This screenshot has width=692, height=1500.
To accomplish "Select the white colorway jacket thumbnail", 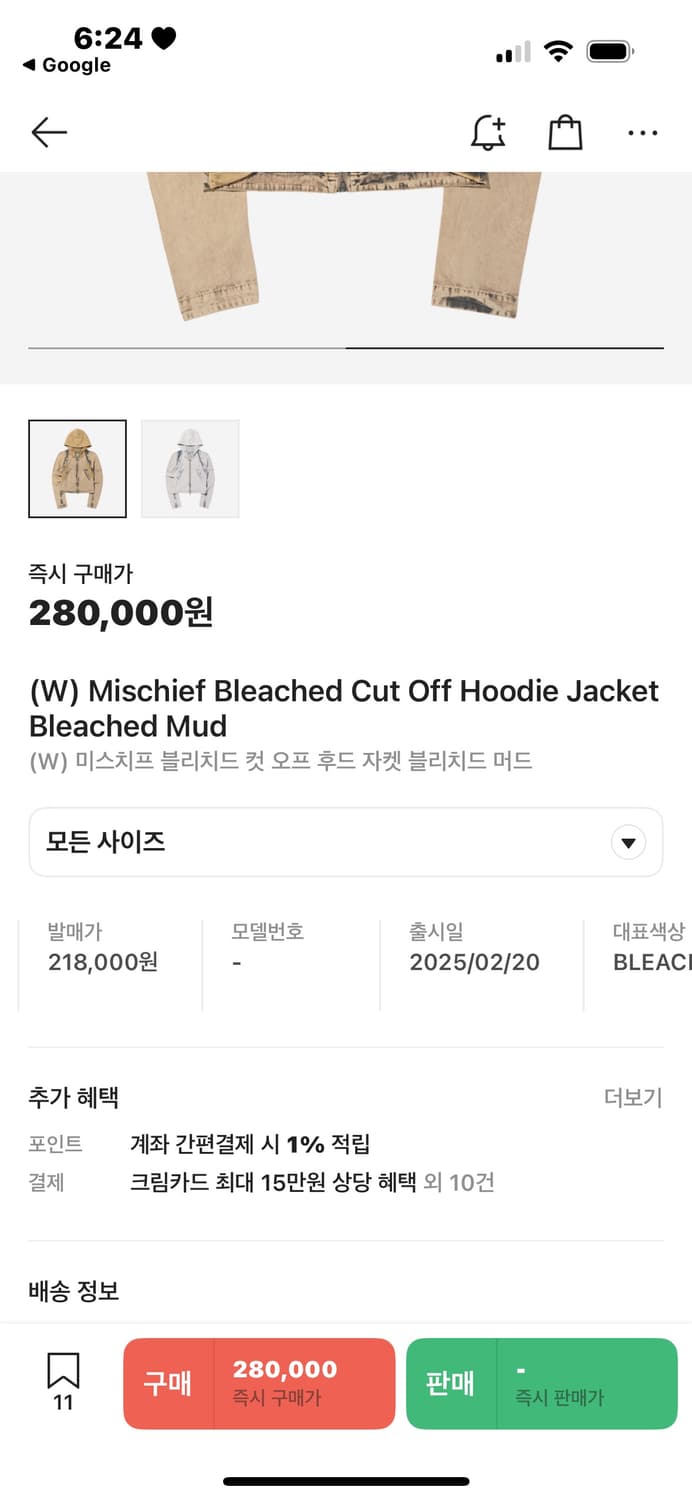I will click(x=190, y=469).
